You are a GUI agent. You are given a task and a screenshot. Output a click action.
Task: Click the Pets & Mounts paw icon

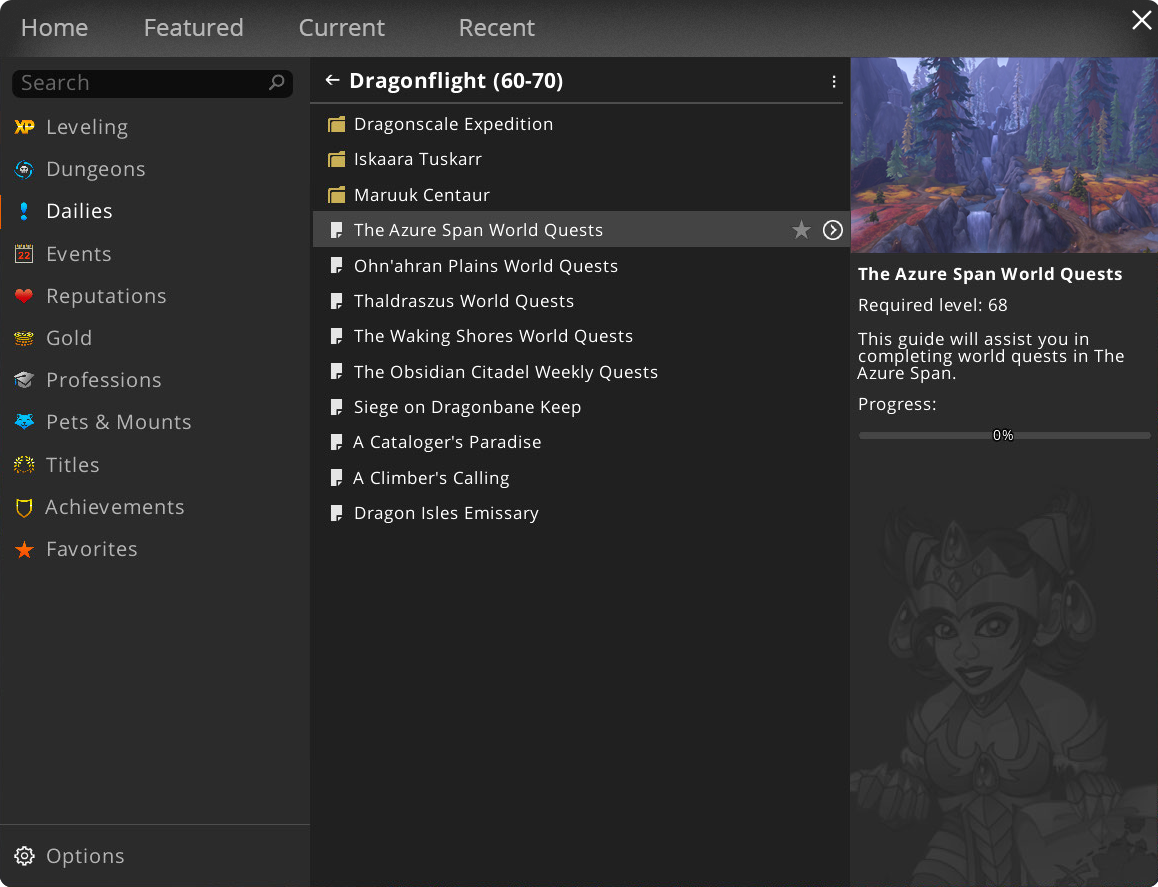pos(24,422)
